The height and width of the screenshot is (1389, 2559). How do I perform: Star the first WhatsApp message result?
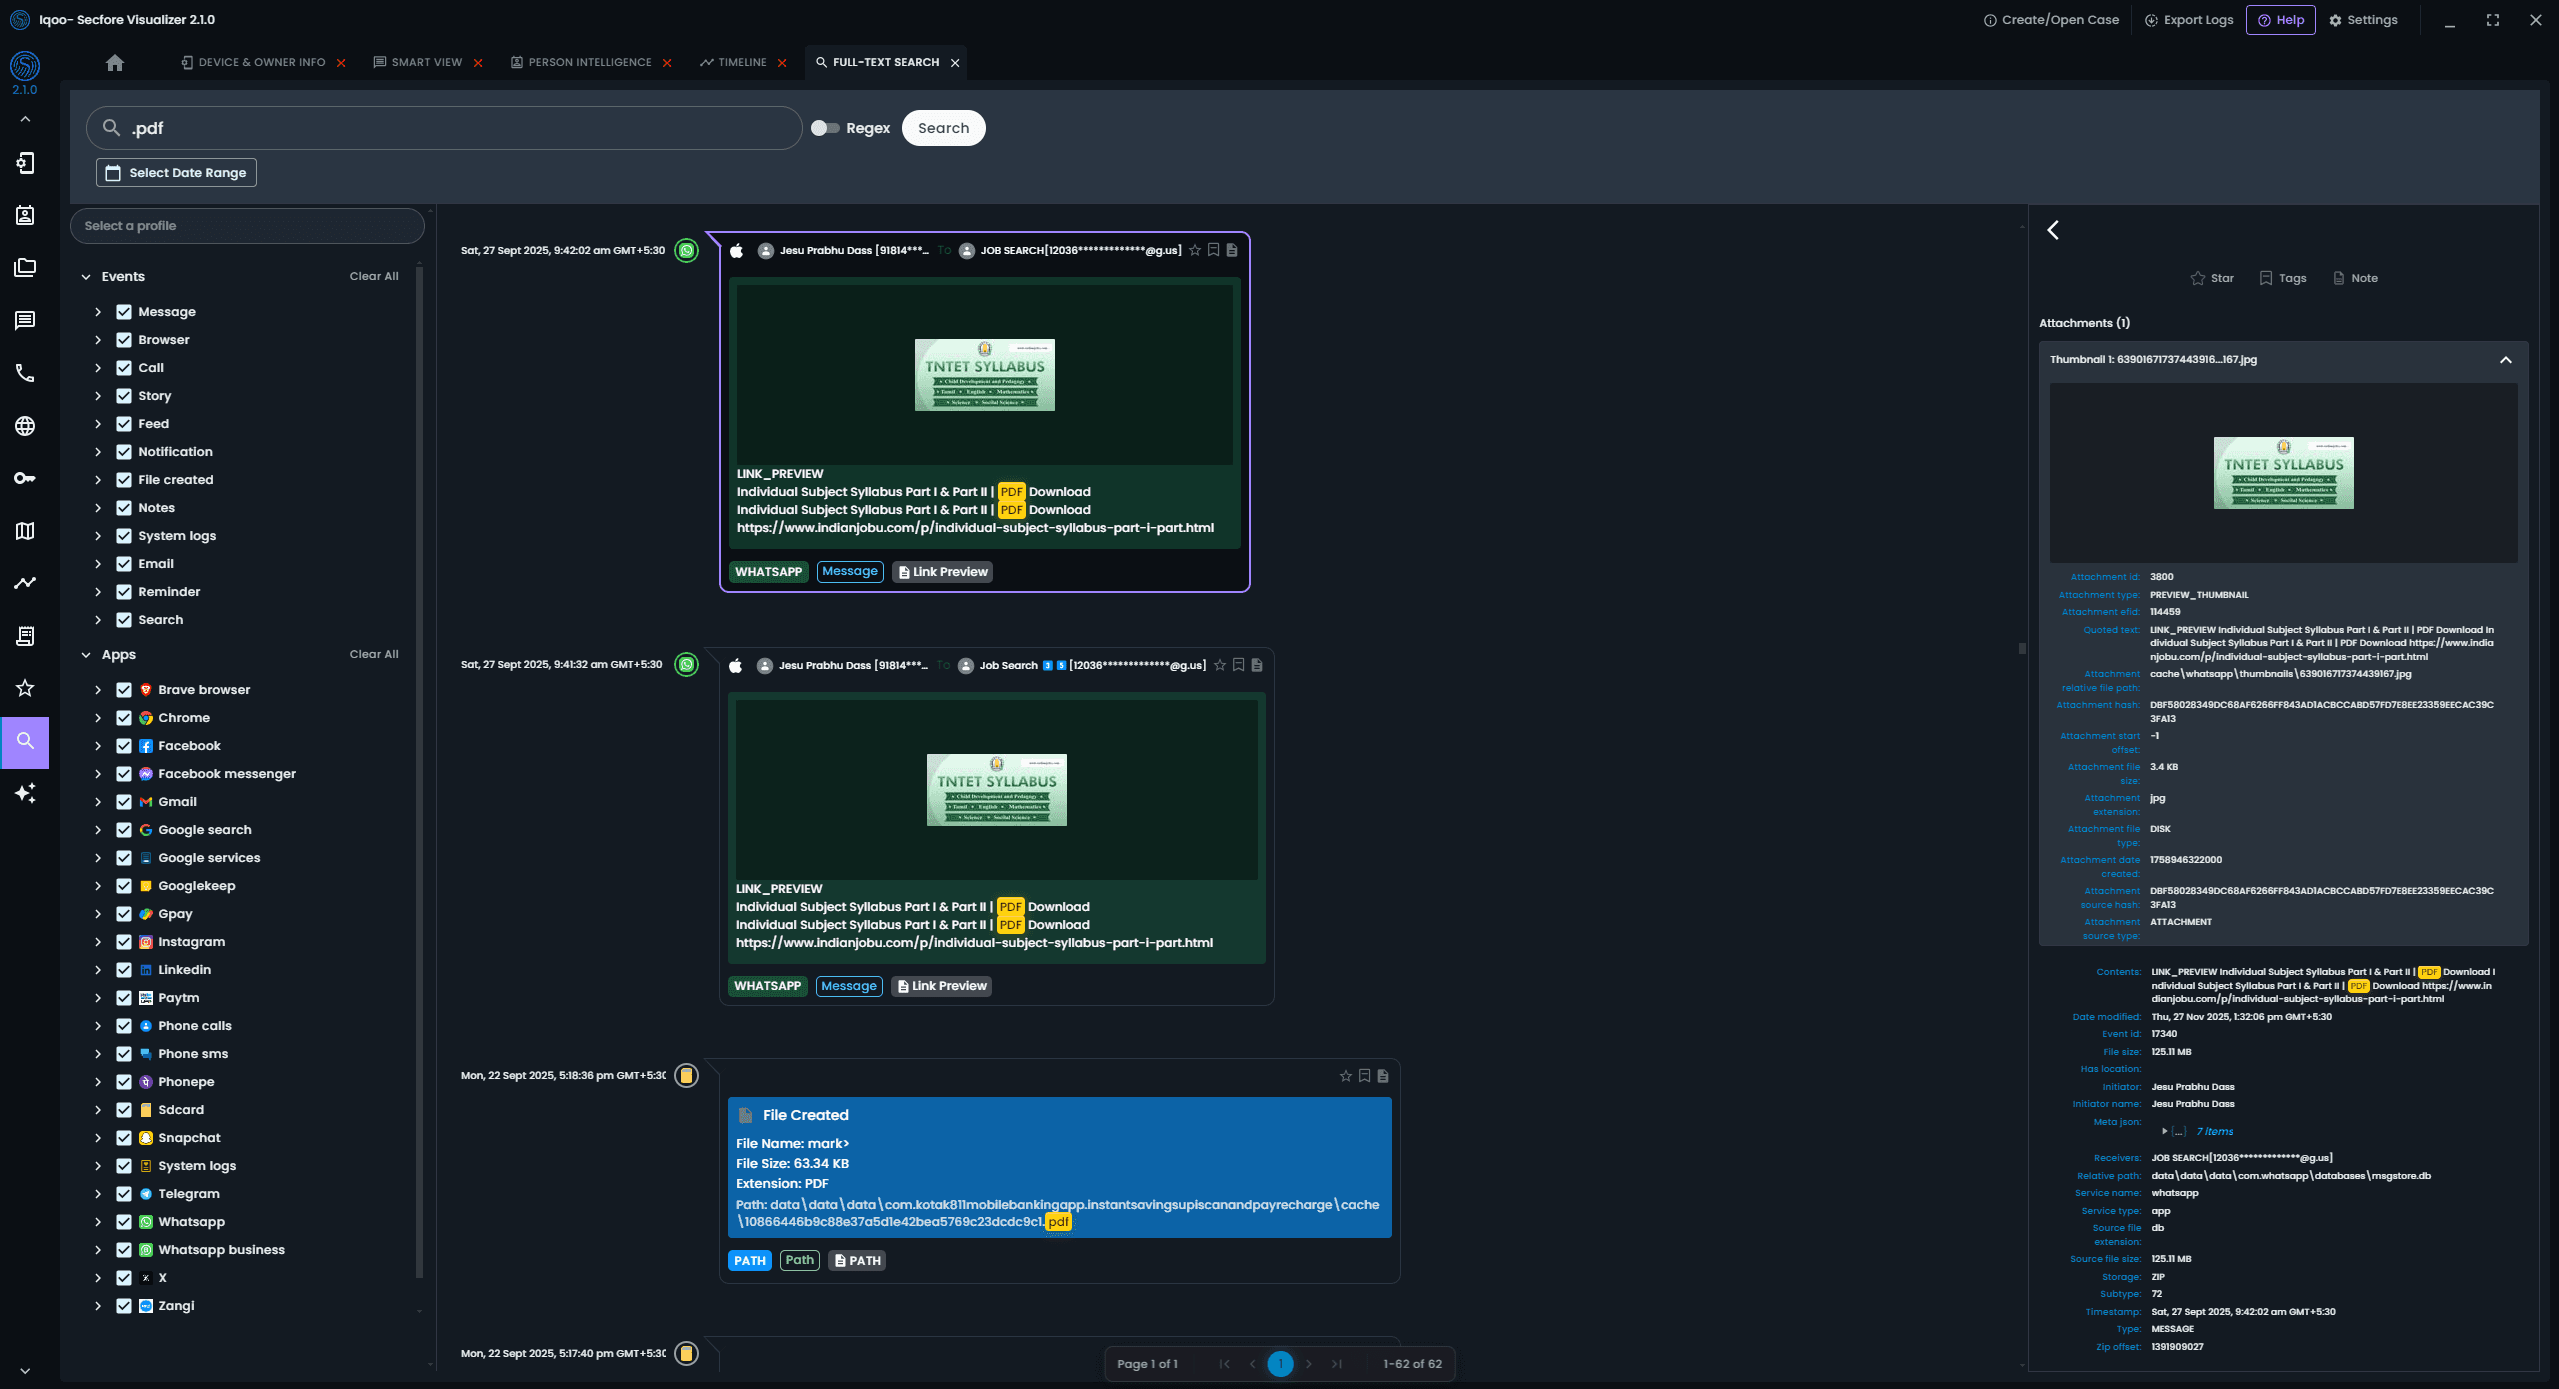click(x=1195, y=250)
